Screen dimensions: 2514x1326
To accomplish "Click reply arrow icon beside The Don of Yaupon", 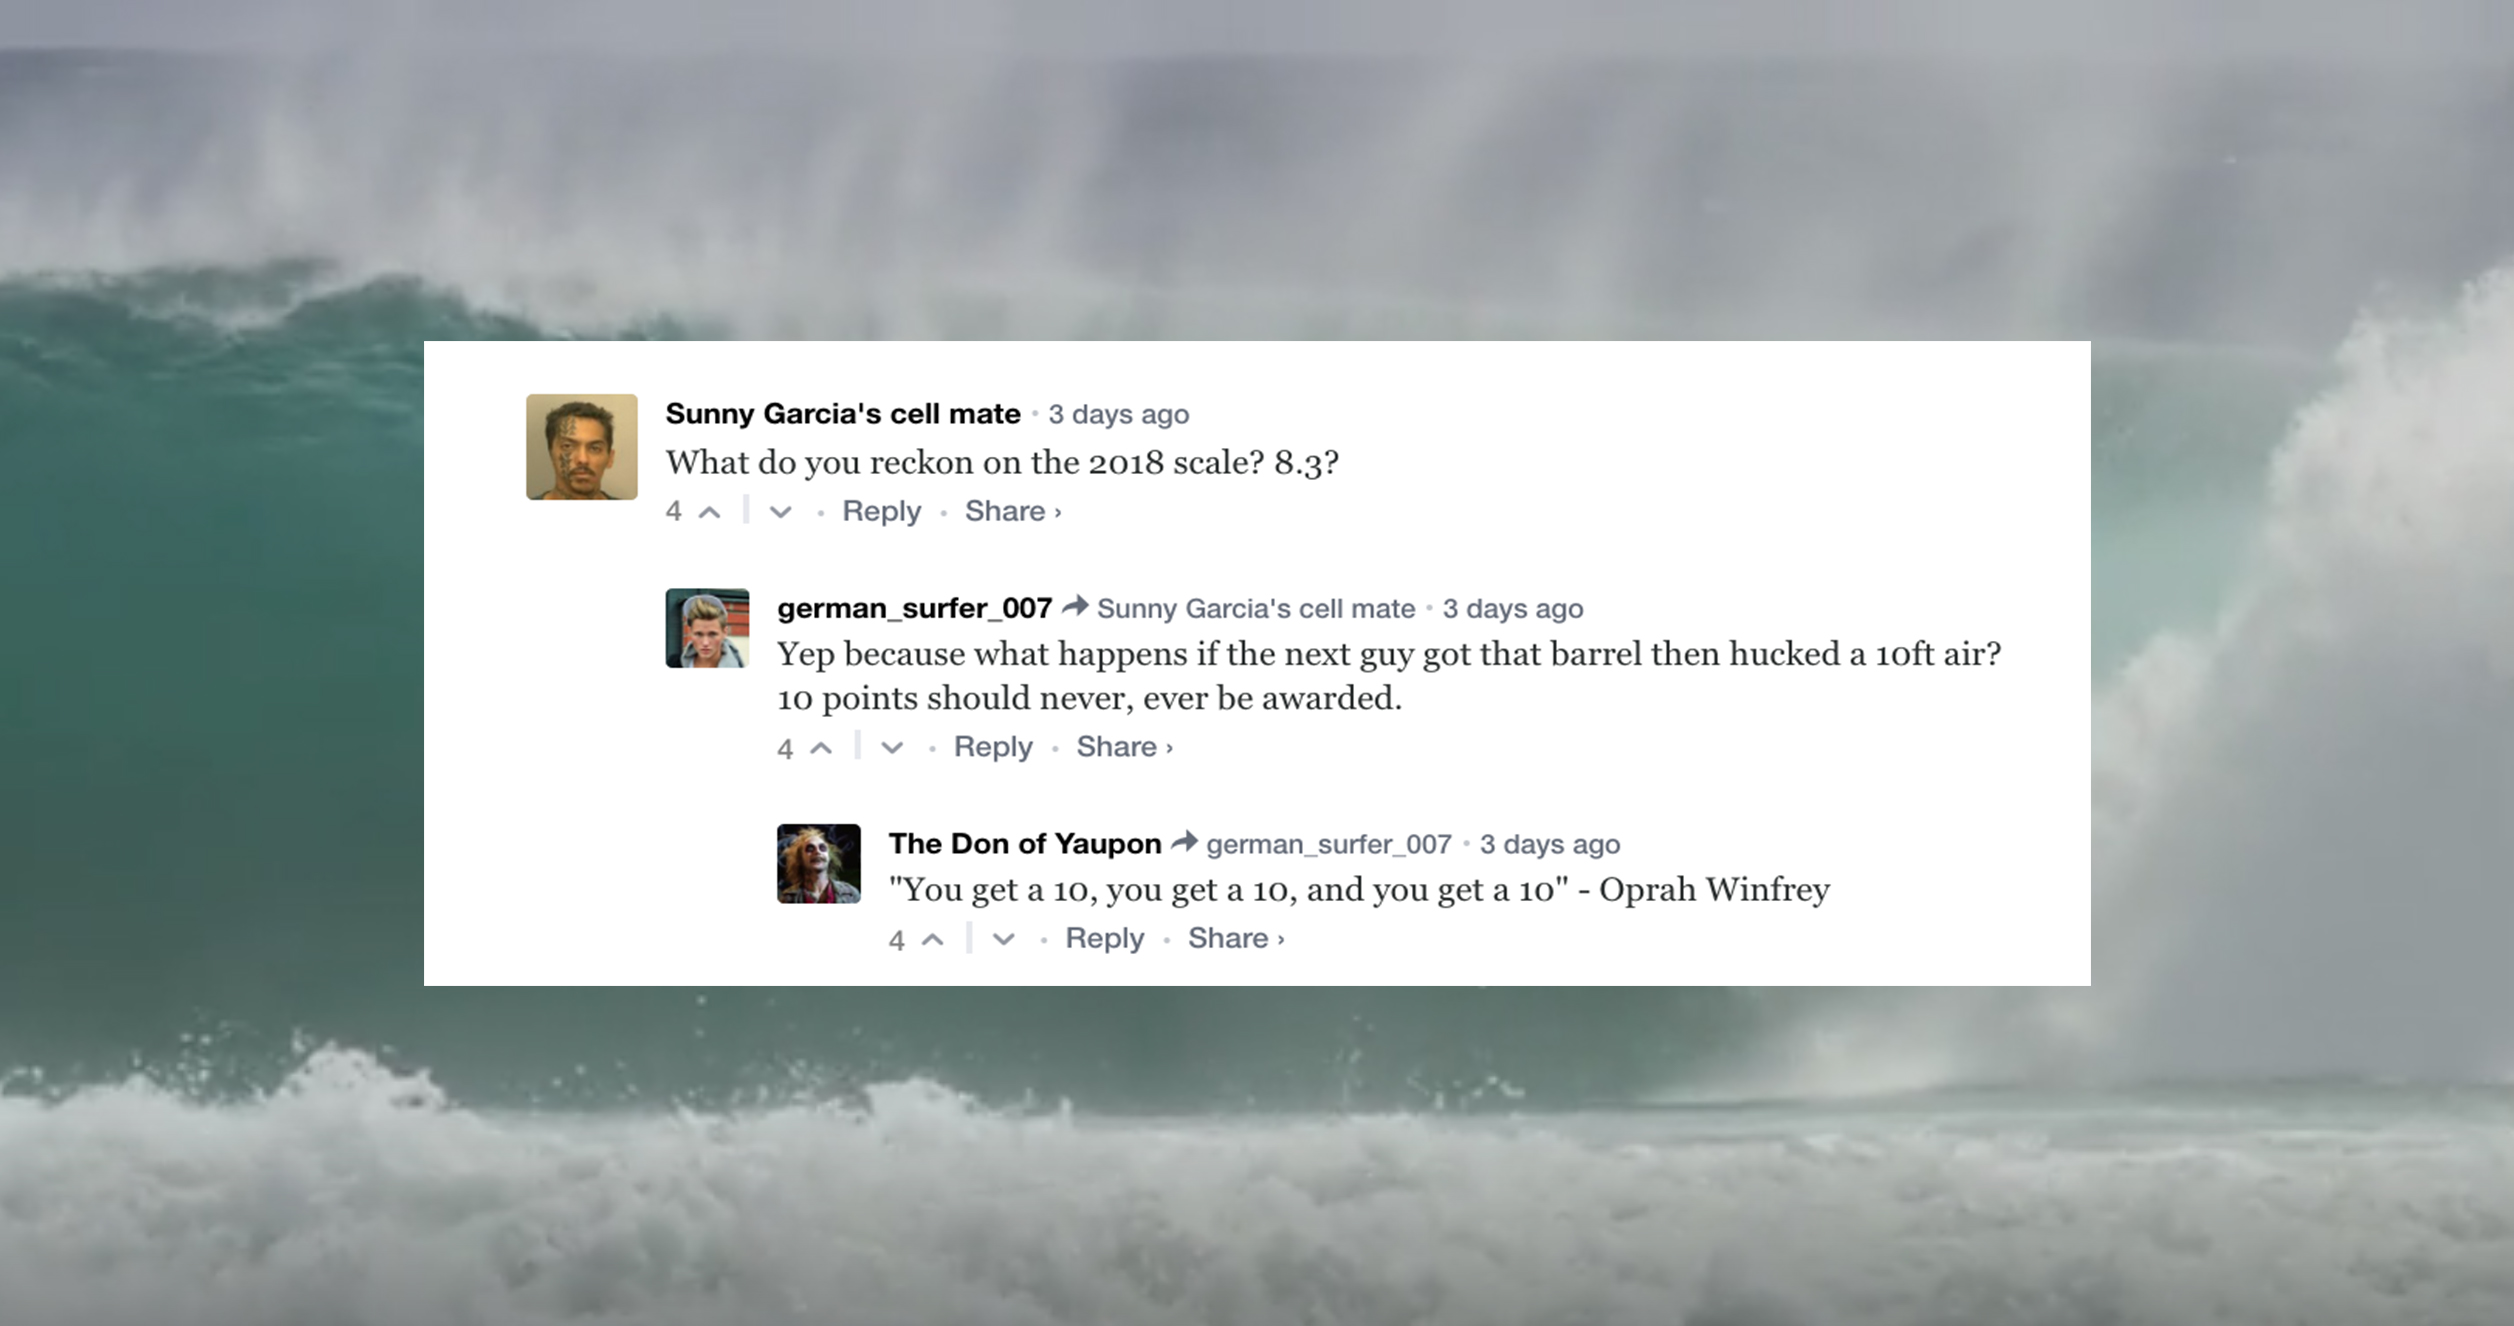I will (1184, 842).
